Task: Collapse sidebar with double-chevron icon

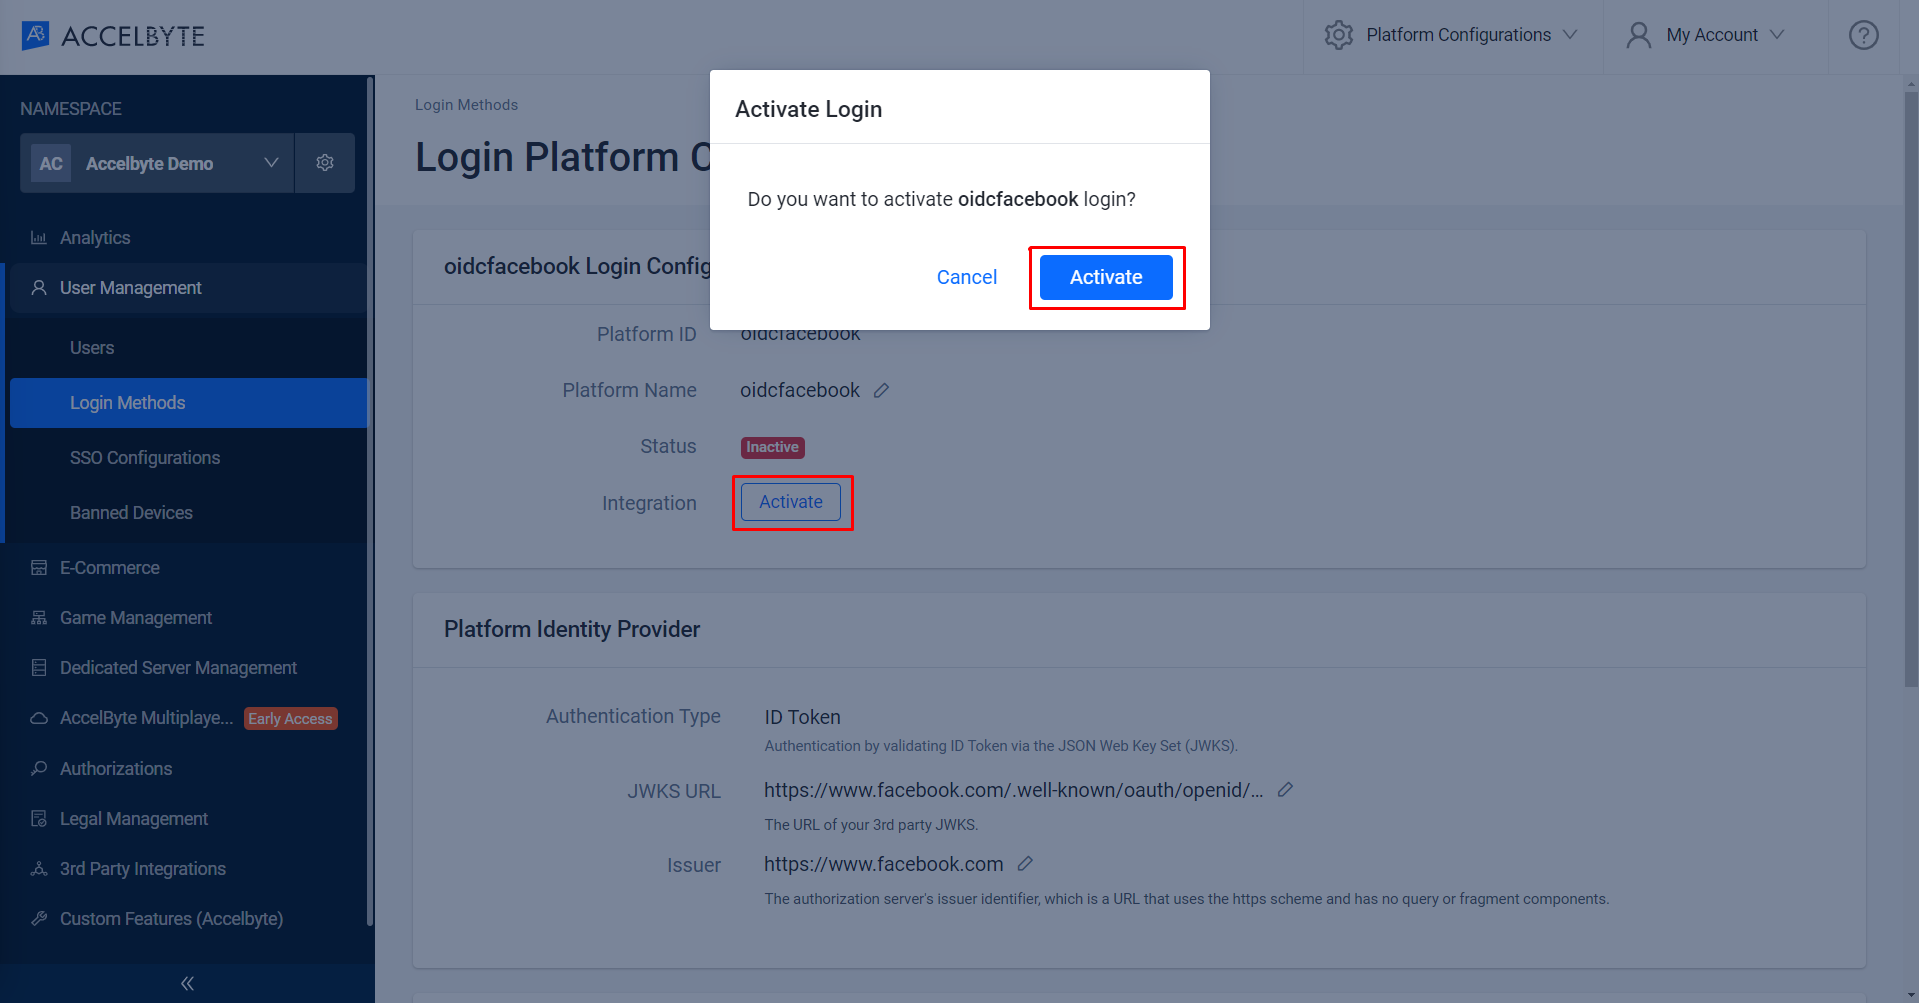Action: [x=187, y=983]
